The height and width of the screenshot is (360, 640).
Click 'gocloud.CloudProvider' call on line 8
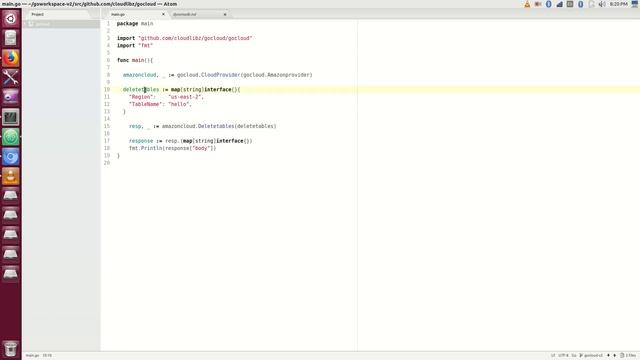click(209, 75)
